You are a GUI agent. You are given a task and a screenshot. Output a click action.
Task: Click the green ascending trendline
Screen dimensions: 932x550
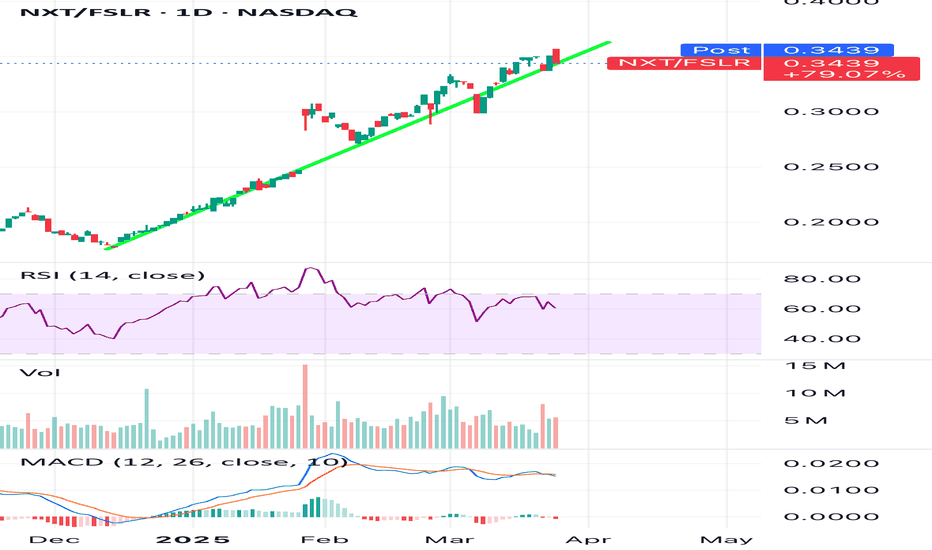tap(358, 146)
